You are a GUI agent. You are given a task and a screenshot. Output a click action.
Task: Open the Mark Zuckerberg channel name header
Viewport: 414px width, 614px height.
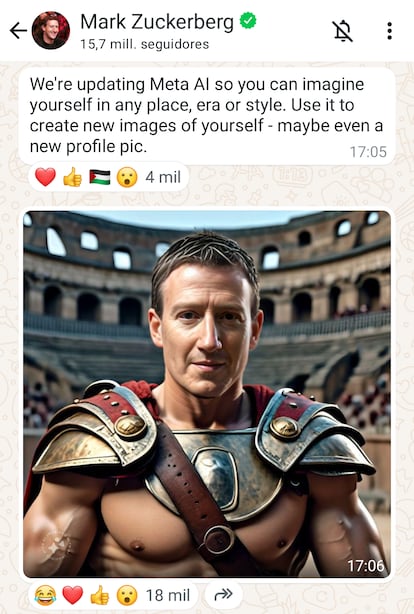point(157,22)
